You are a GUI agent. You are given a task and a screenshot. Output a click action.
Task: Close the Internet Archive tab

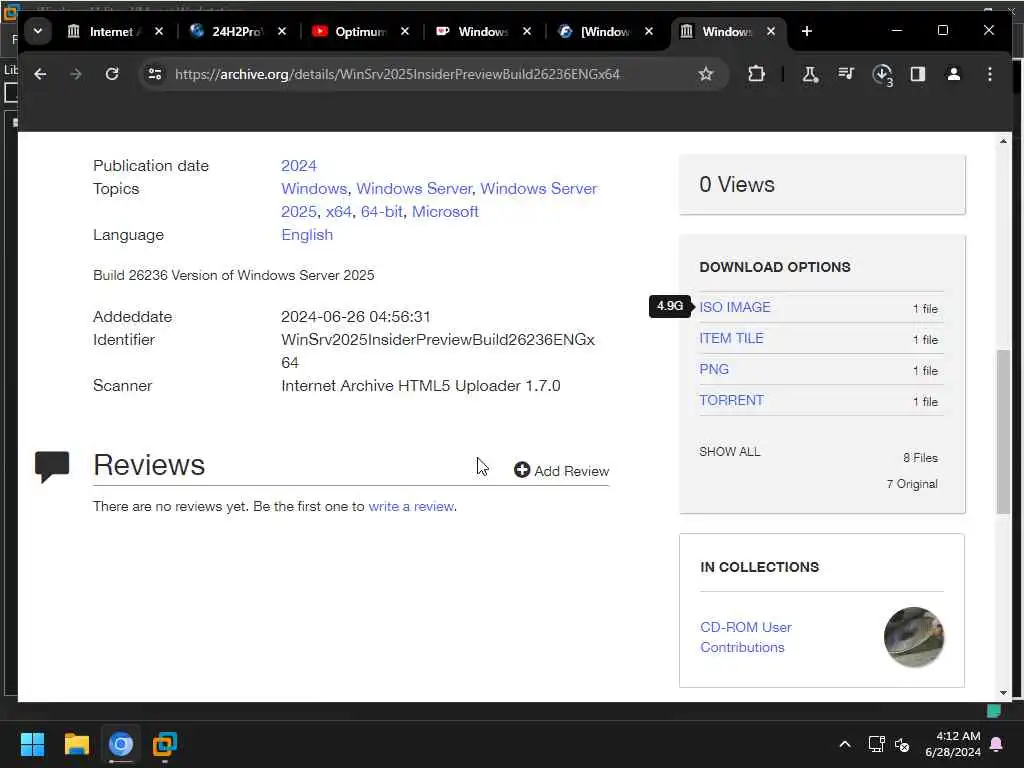[159, 31]
